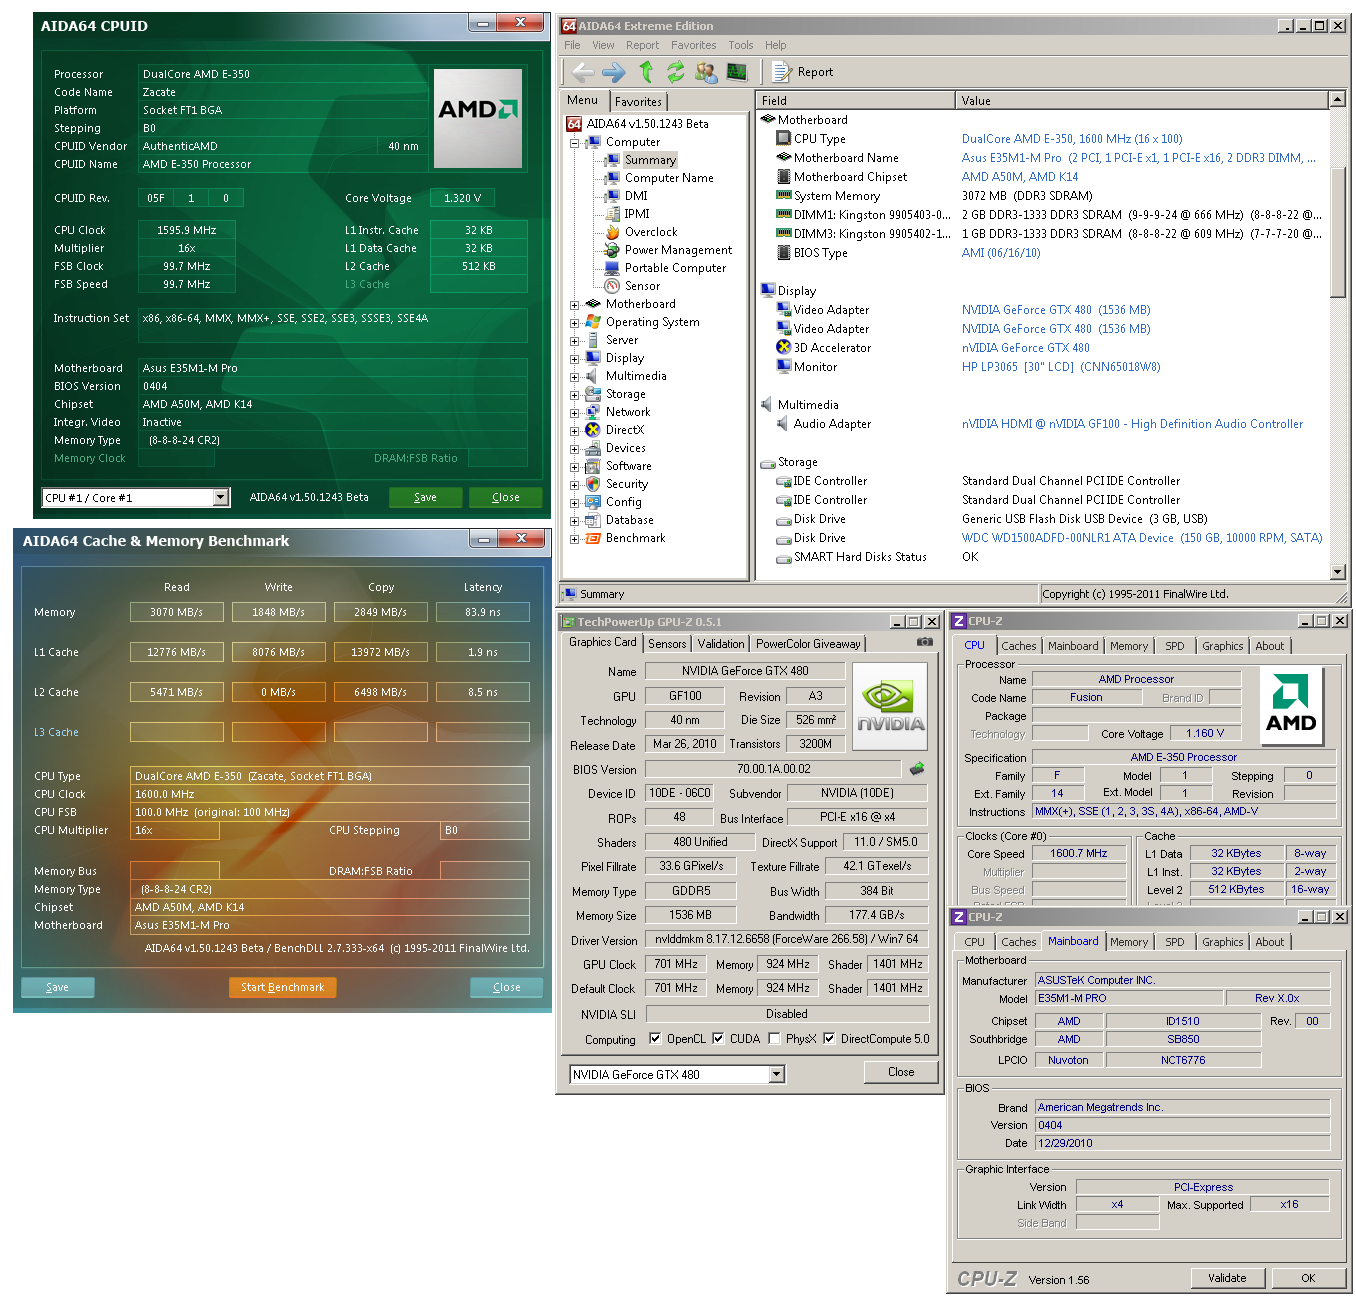
Task: Switch to the Favorites tab in AIDA64
Action: (638, 101)
